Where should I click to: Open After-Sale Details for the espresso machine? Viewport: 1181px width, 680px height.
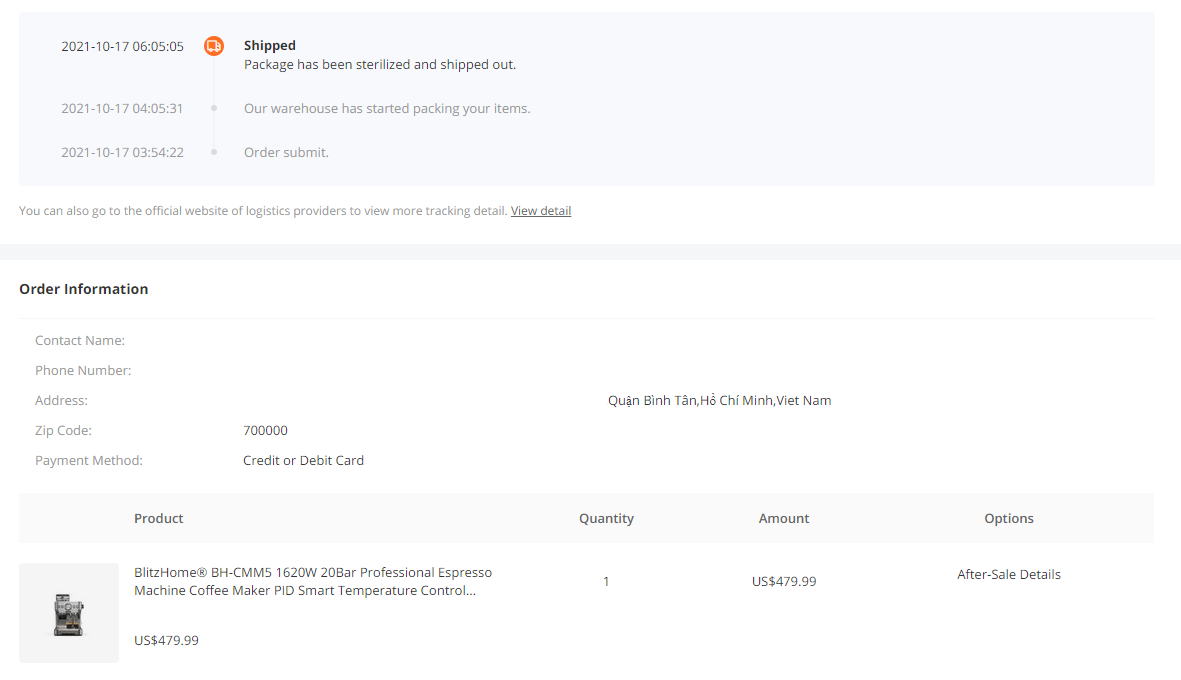tap(1009, 575)
